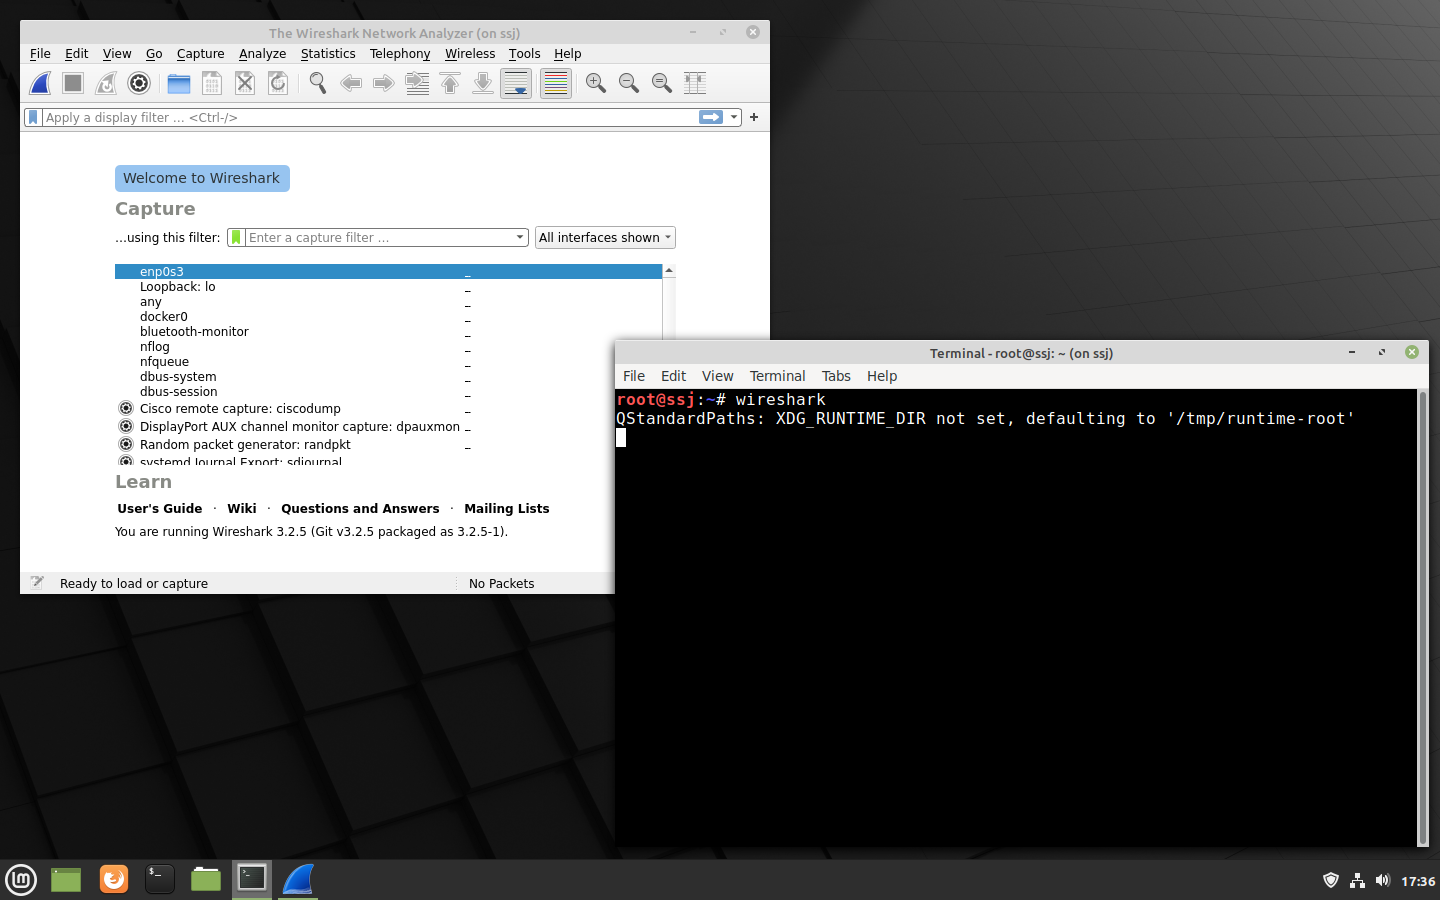Expand the capture filter combo box
1440x900 pixels.
[519, 237]
